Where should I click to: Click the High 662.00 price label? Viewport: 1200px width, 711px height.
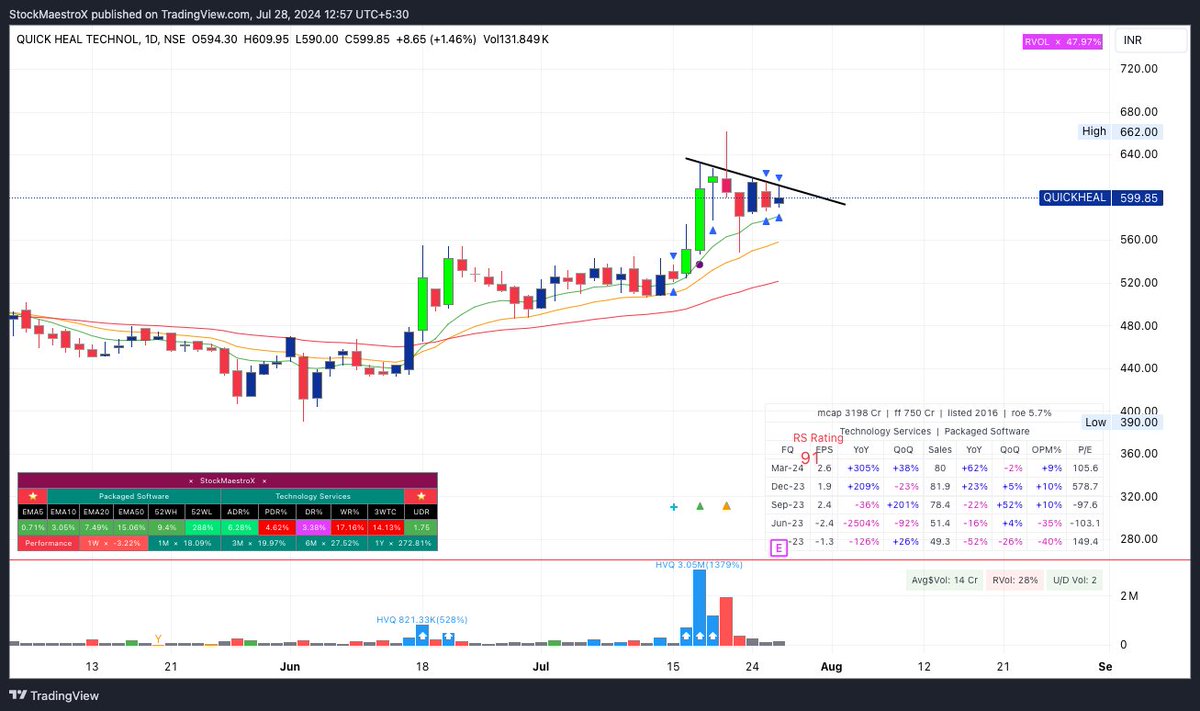[1119, 131]
